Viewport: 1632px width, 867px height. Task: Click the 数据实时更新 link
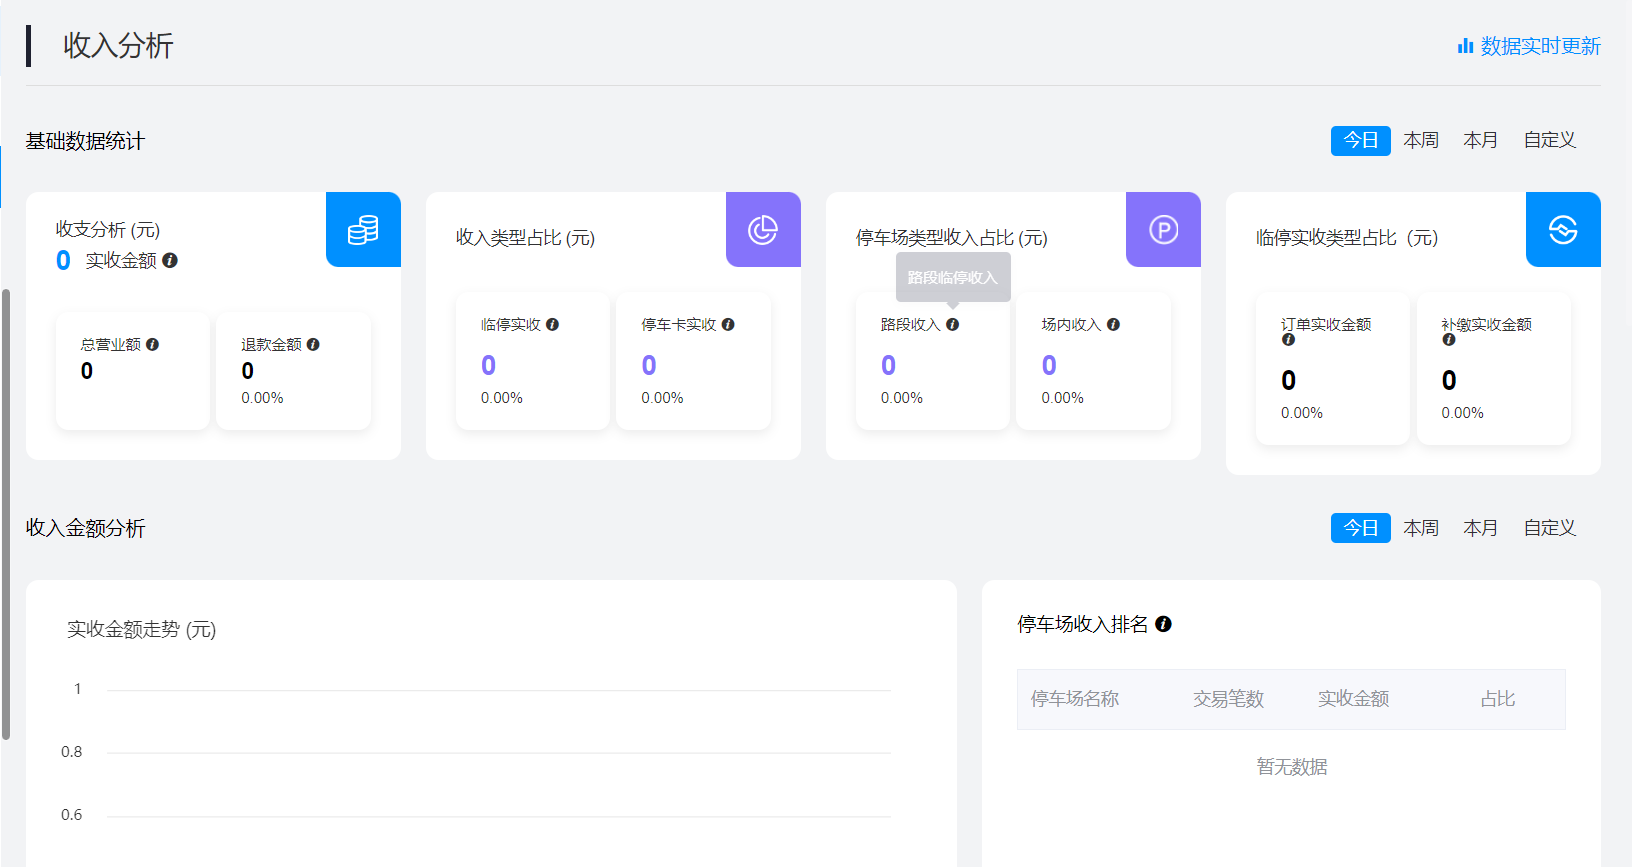[x=1529, y=46]
